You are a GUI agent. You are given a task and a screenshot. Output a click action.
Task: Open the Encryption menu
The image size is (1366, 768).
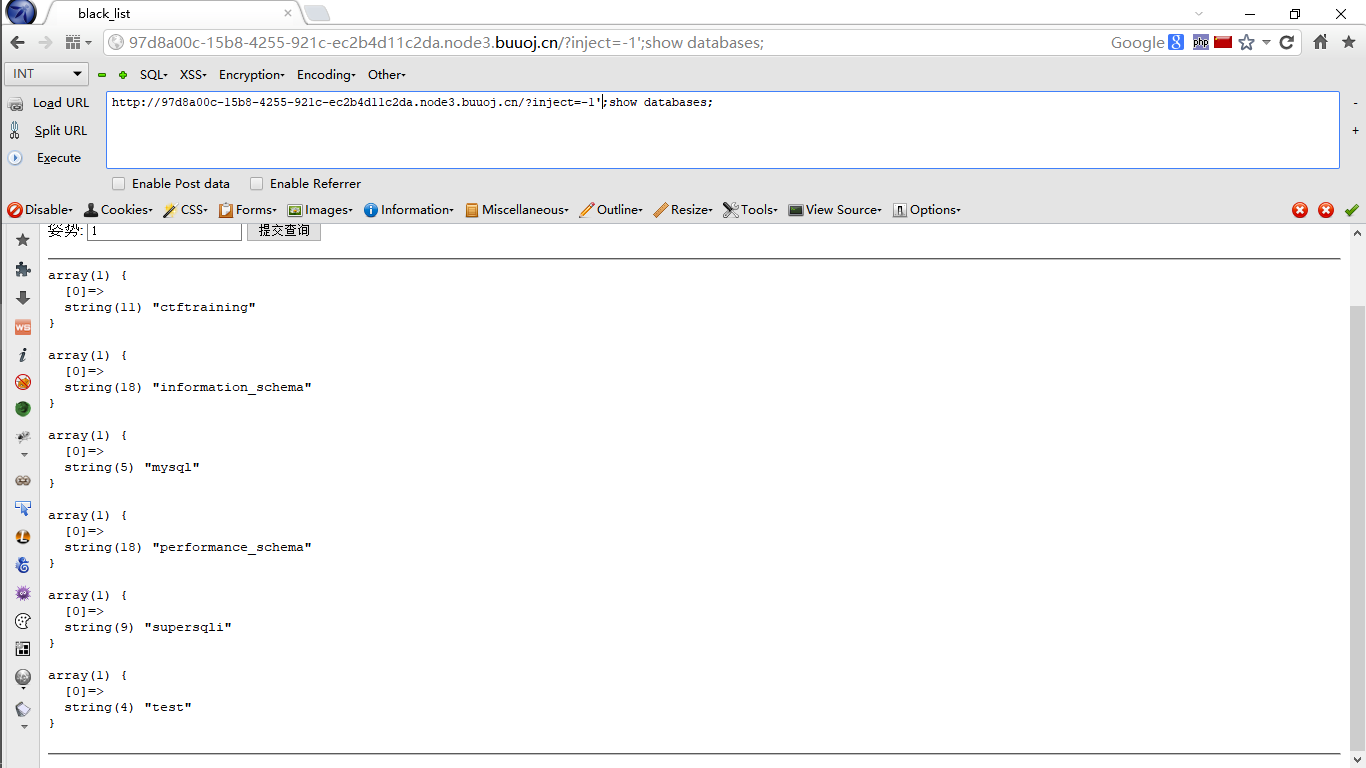coord(252,75)
